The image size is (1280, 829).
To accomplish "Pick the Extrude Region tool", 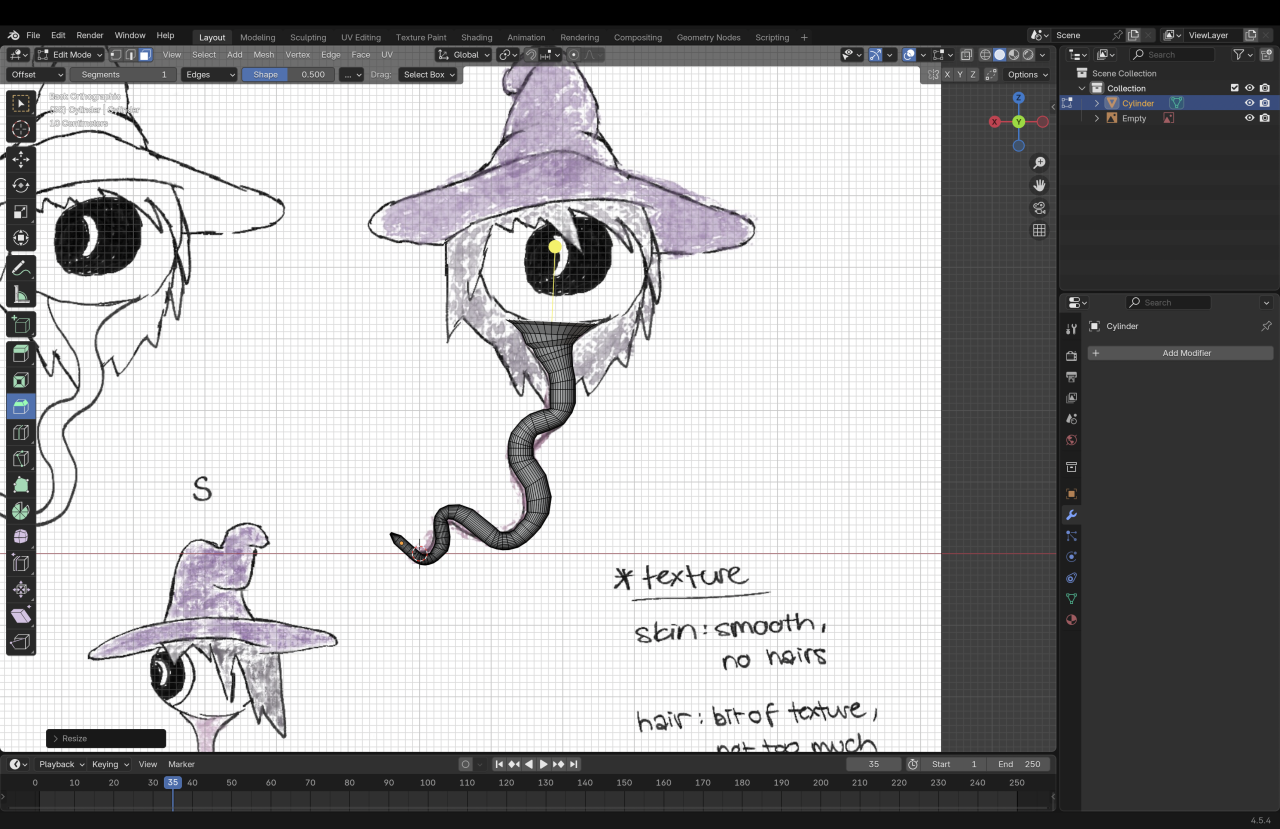I will [x=21, y=353].
